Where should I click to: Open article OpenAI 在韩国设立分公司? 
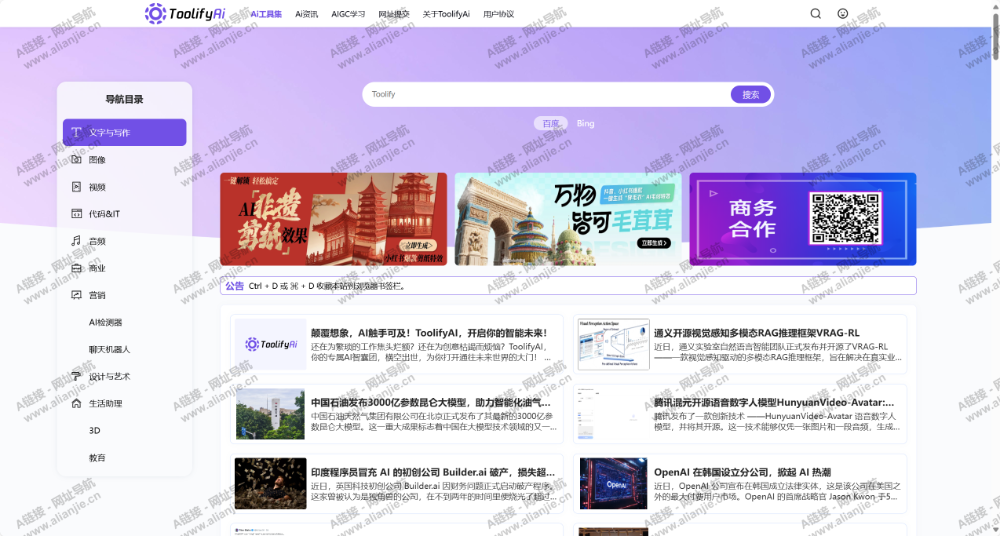(740, 484)
